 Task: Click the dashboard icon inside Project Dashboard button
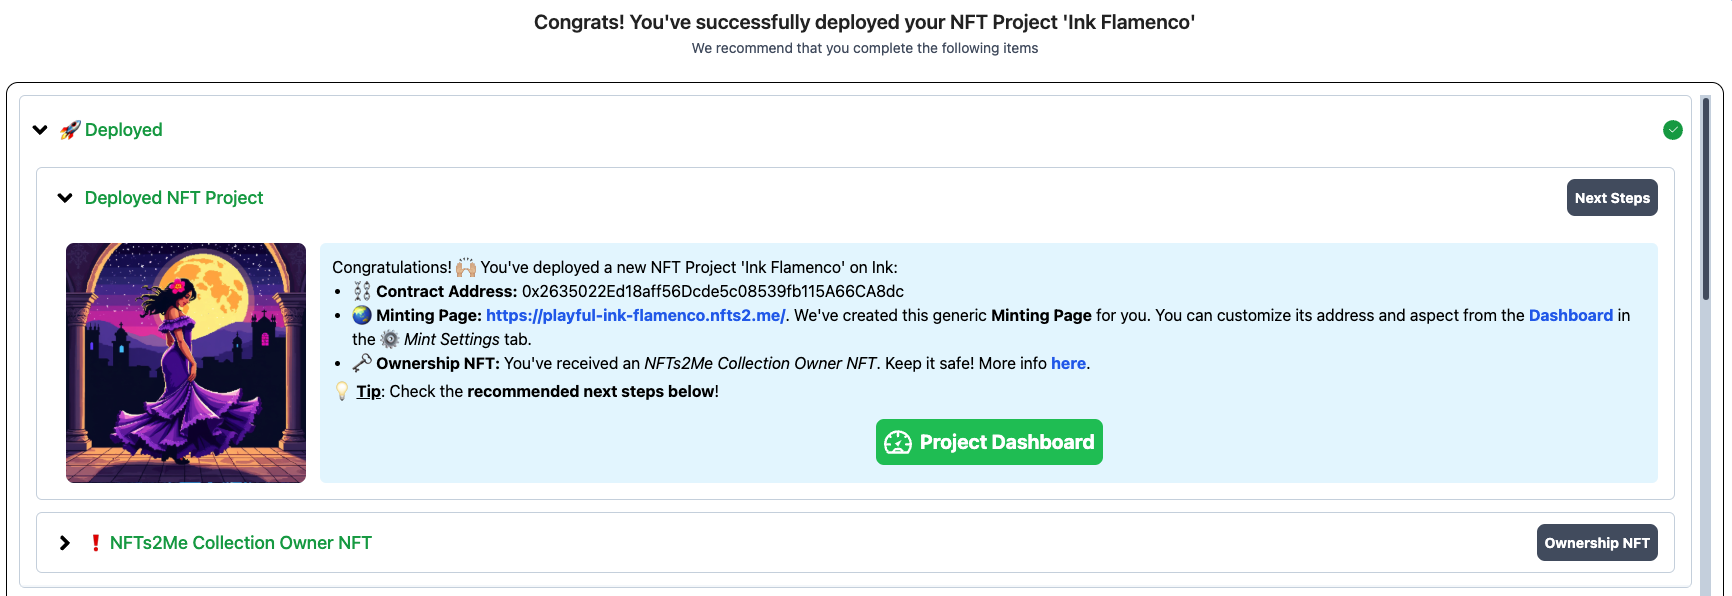tap(898, 441)
